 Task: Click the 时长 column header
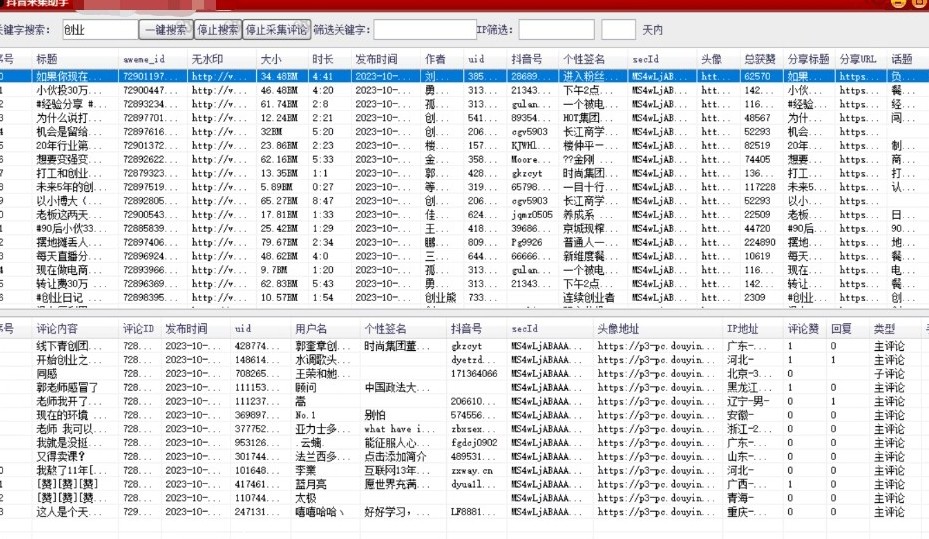[323, 59]
